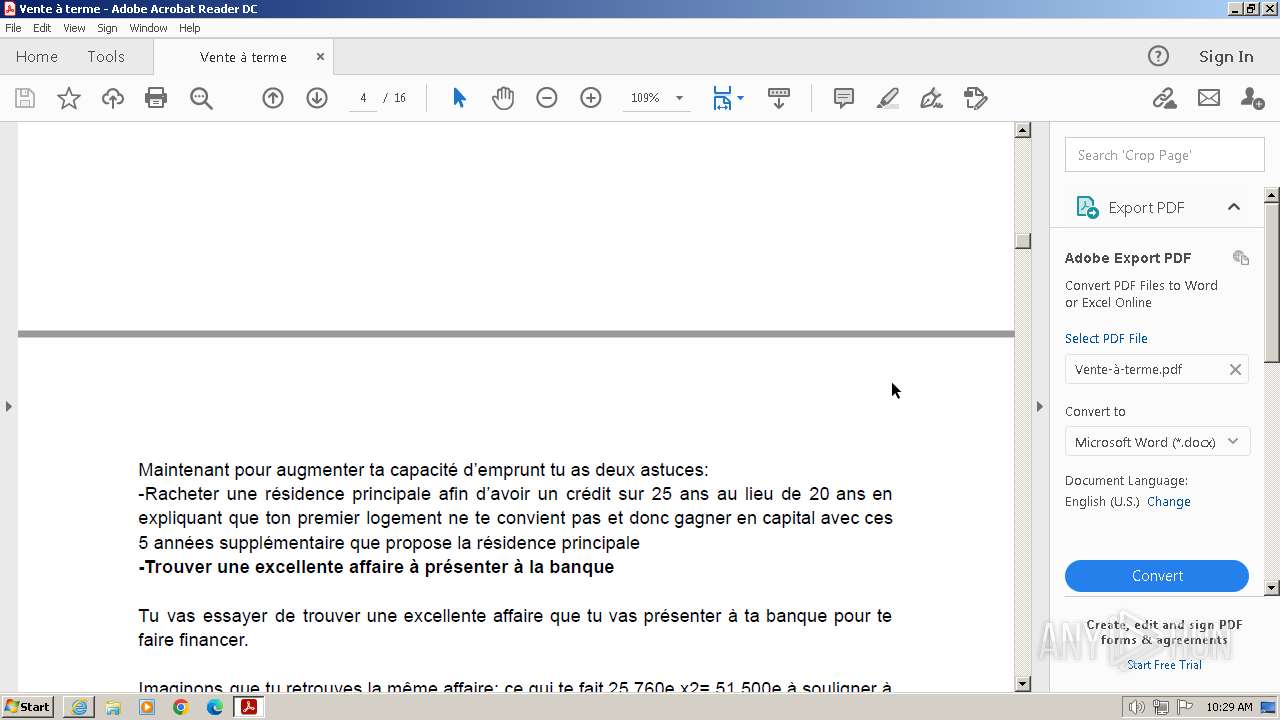This screenshot has height=720, width=1280.
Task: Click the Select PDF File link
Action: 1106,338
